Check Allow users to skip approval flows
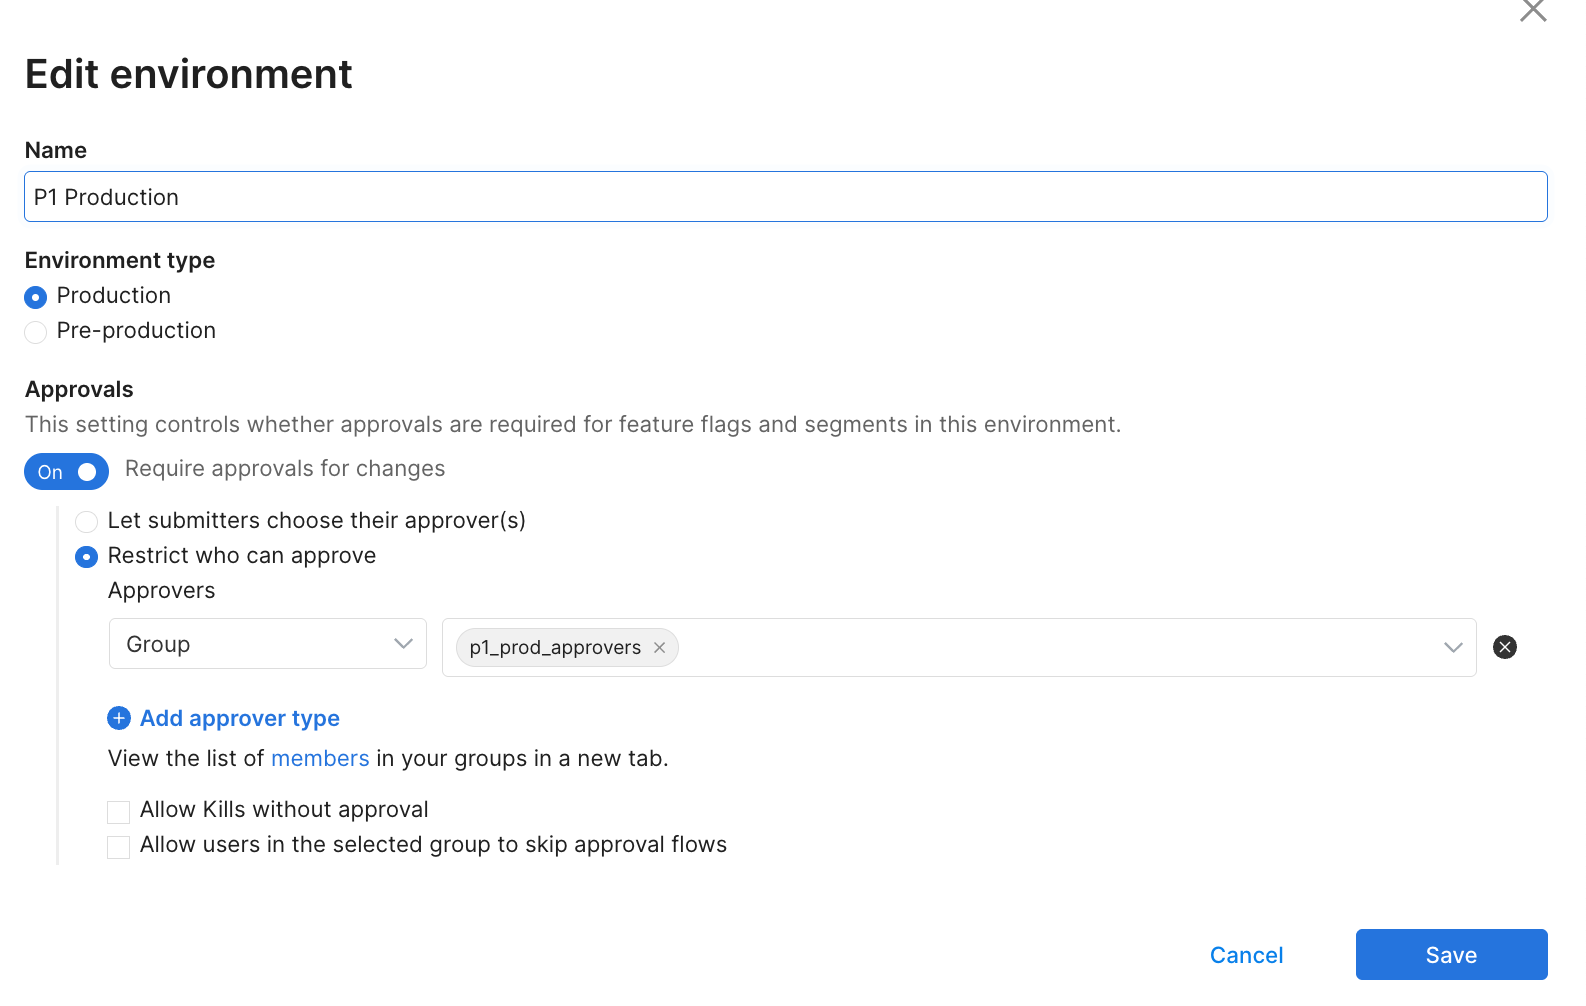The image size is (1586, 1006). click(x=119, y=847)
